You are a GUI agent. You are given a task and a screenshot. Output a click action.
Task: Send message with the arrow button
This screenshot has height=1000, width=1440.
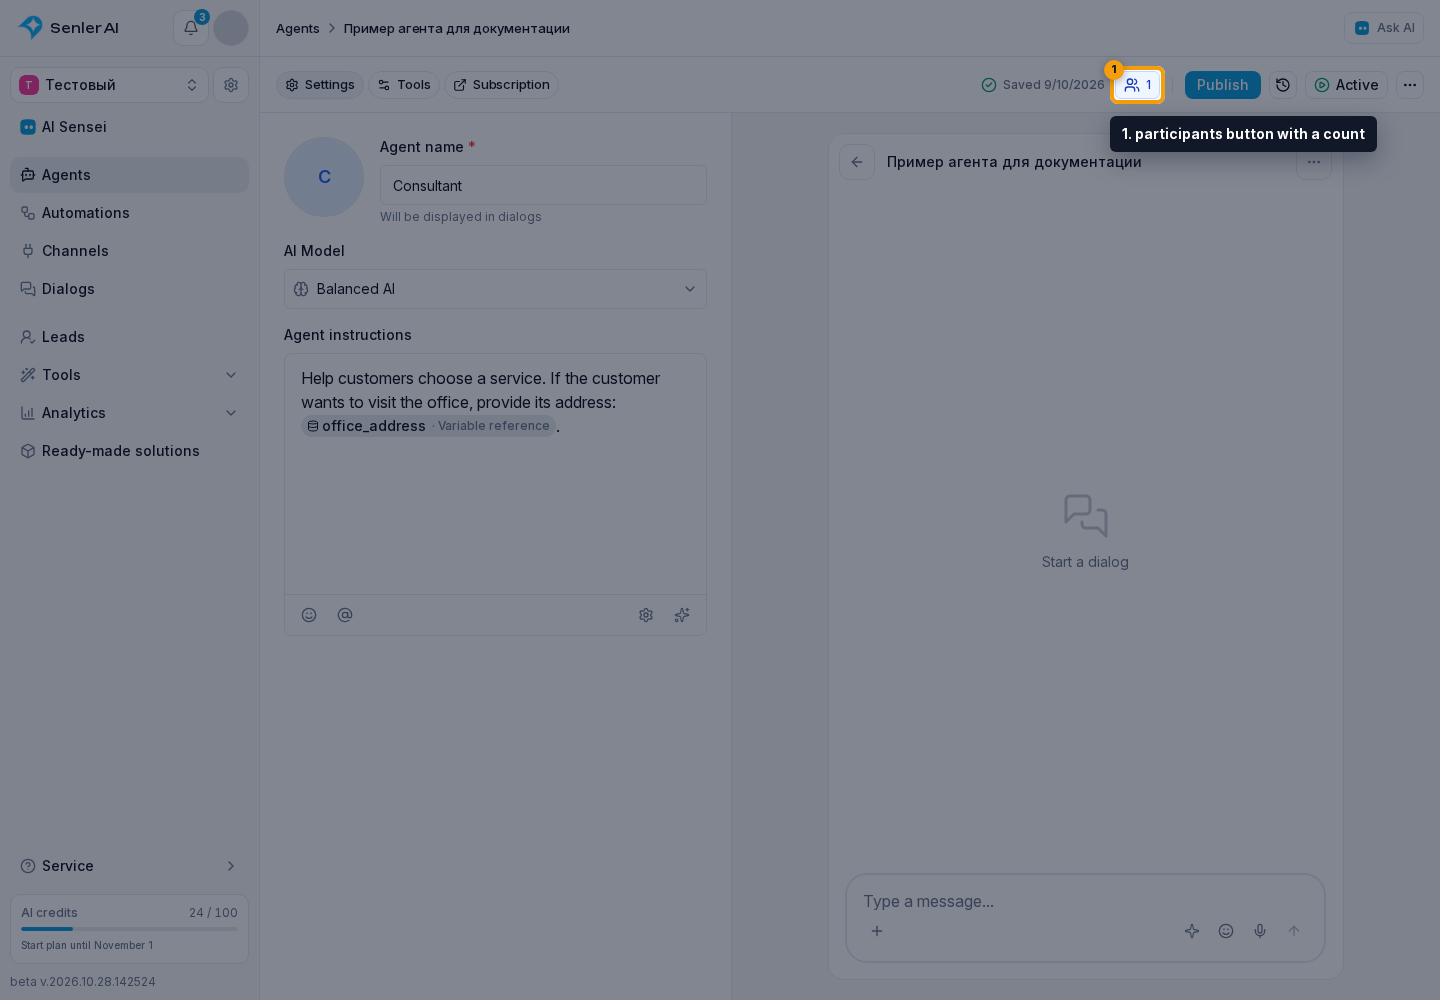(x=1294, y=931)
